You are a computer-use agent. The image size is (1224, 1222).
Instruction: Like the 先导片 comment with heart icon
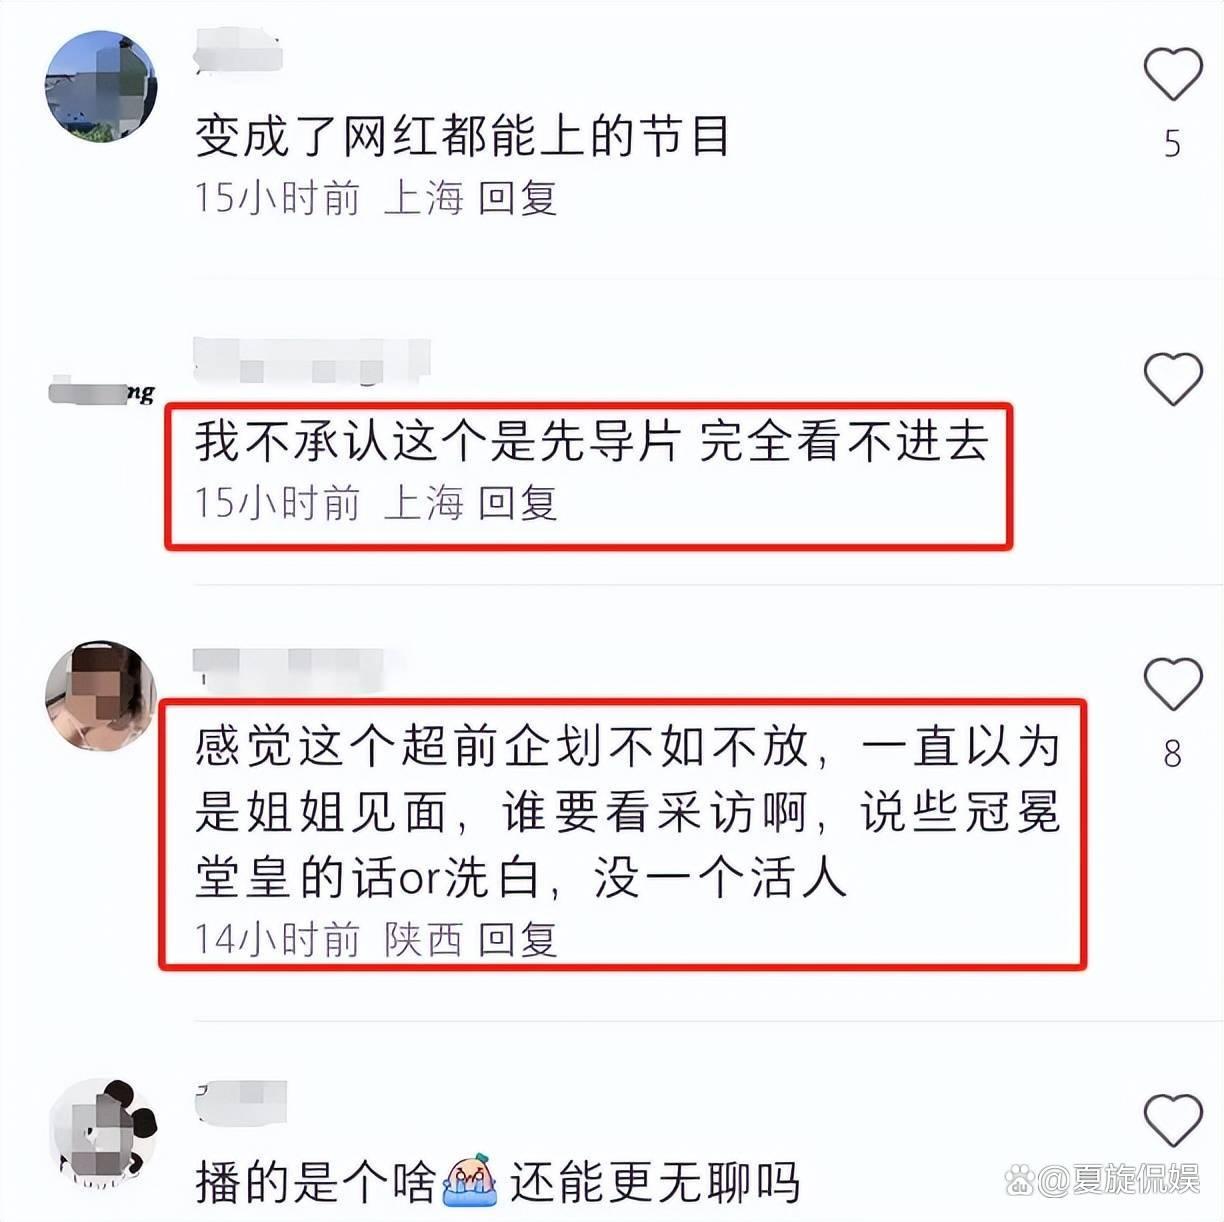[1172, 379]
